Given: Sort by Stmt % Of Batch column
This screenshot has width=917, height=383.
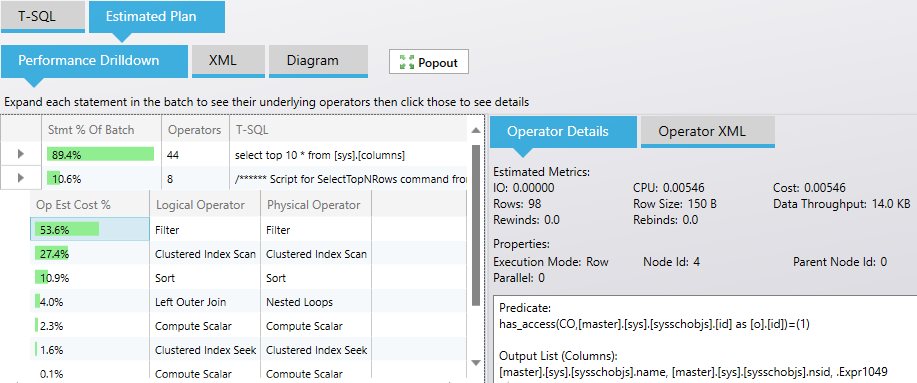Looking at the screenshot, I should [102, 130].
